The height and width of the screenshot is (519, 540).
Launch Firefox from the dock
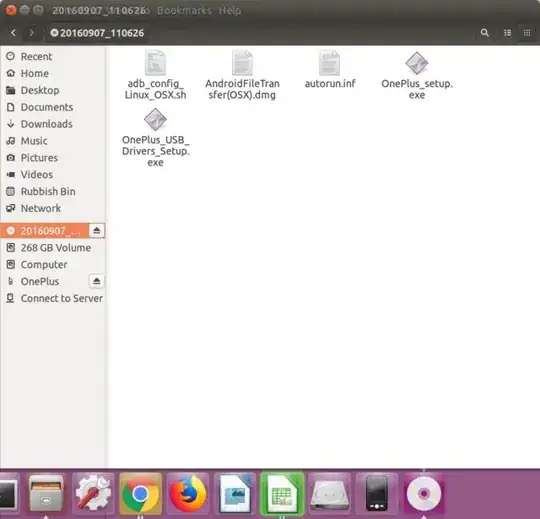tap(188, 493)
